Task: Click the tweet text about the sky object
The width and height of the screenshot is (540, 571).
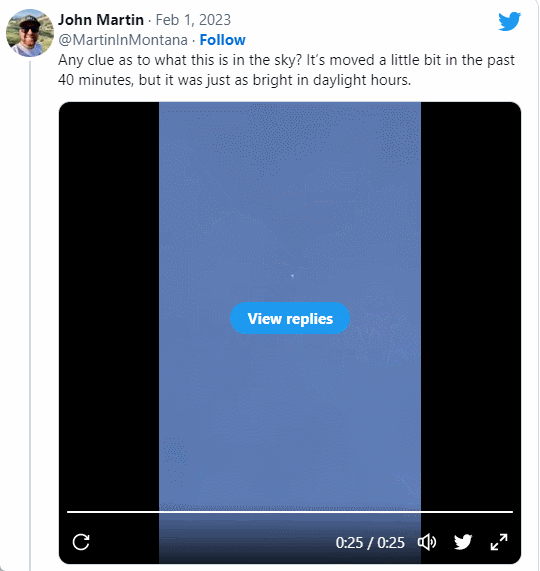Action: 286,70
